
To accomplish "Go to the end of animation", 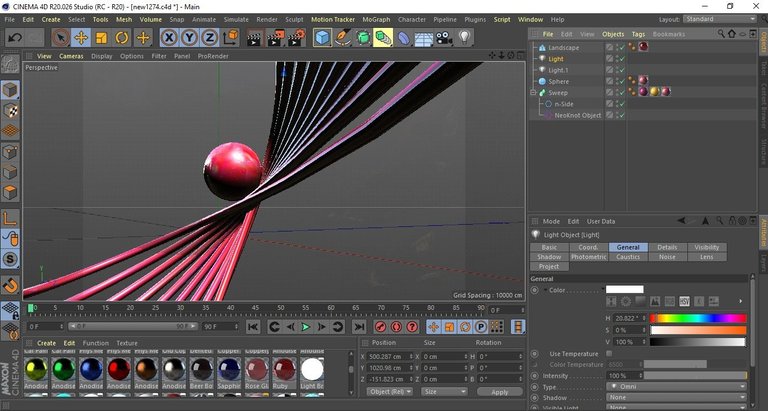I will tap(359, 327).
